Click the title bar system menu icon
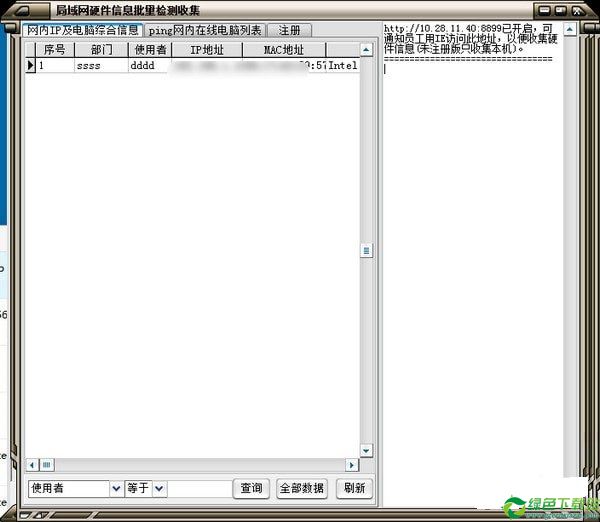Screen dimensions: 600x522 [24, 10]
